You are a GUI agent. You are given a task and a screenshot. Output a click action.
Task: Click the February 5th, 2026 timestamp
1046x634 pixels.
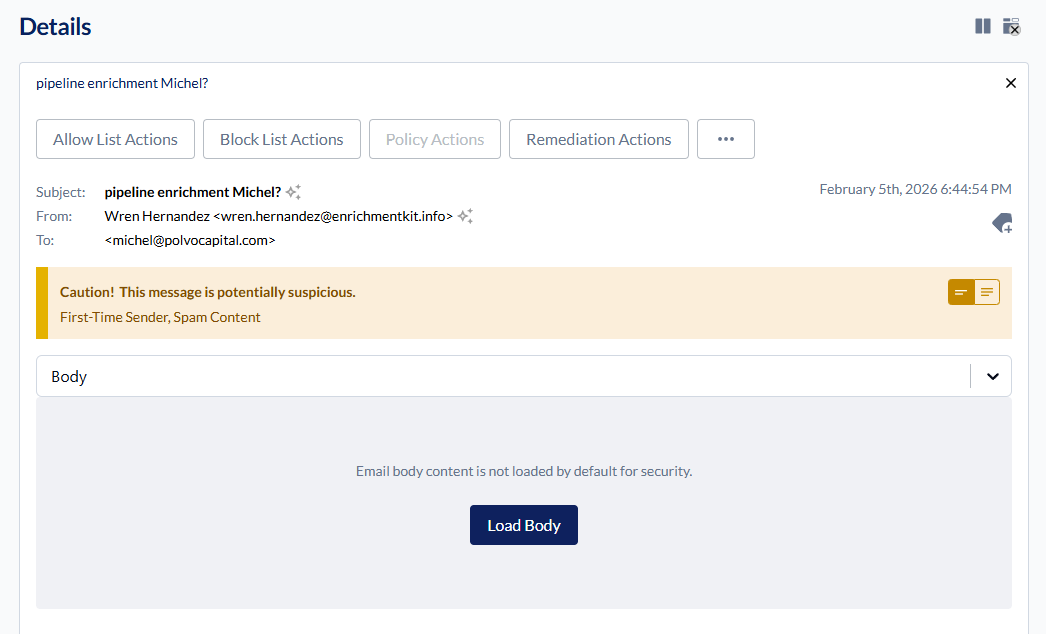pyautogui.click(x=915, y=189)
